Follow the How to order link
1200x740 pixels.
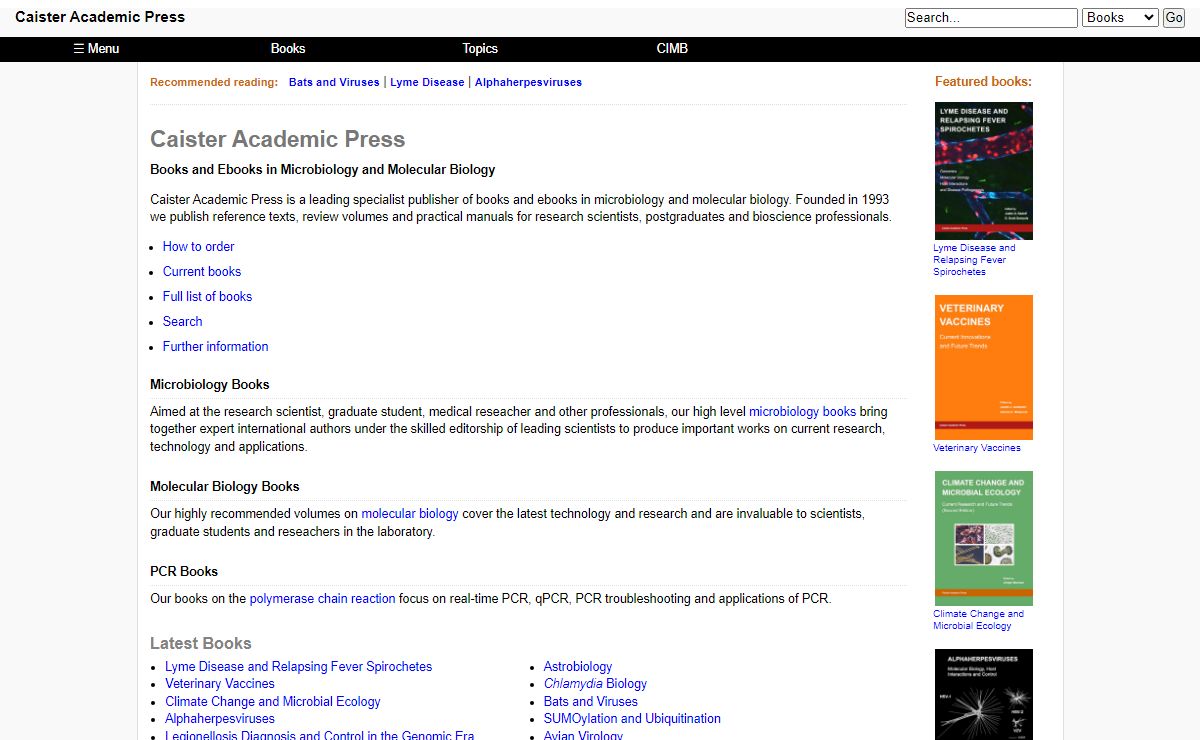[x=198, y=246]
